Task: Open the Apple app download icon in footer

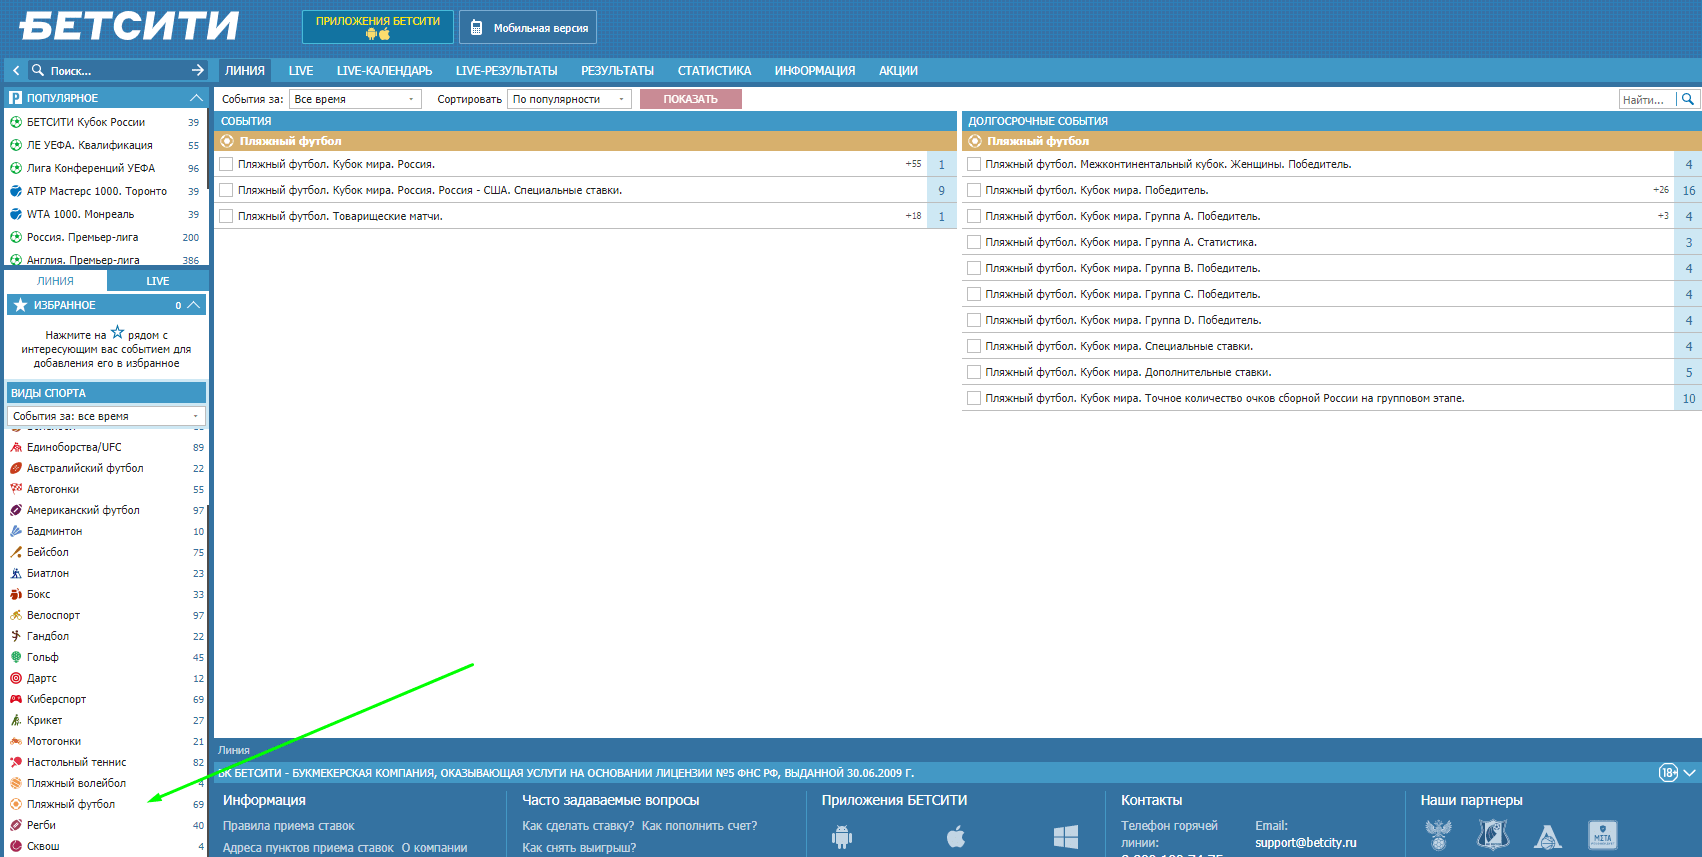Action: 956,837
